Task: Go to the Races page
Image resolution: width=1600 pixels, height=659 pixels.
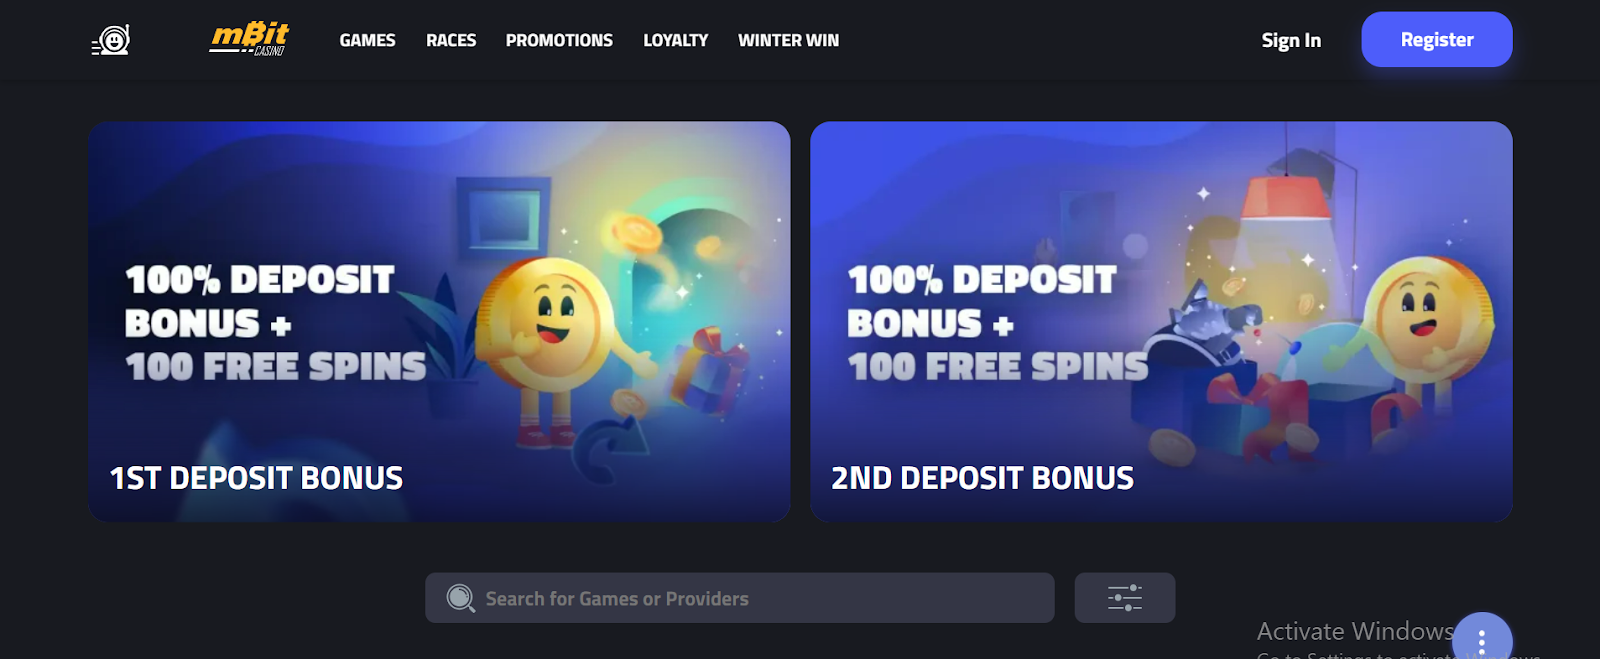Action: tap(451, 40)
